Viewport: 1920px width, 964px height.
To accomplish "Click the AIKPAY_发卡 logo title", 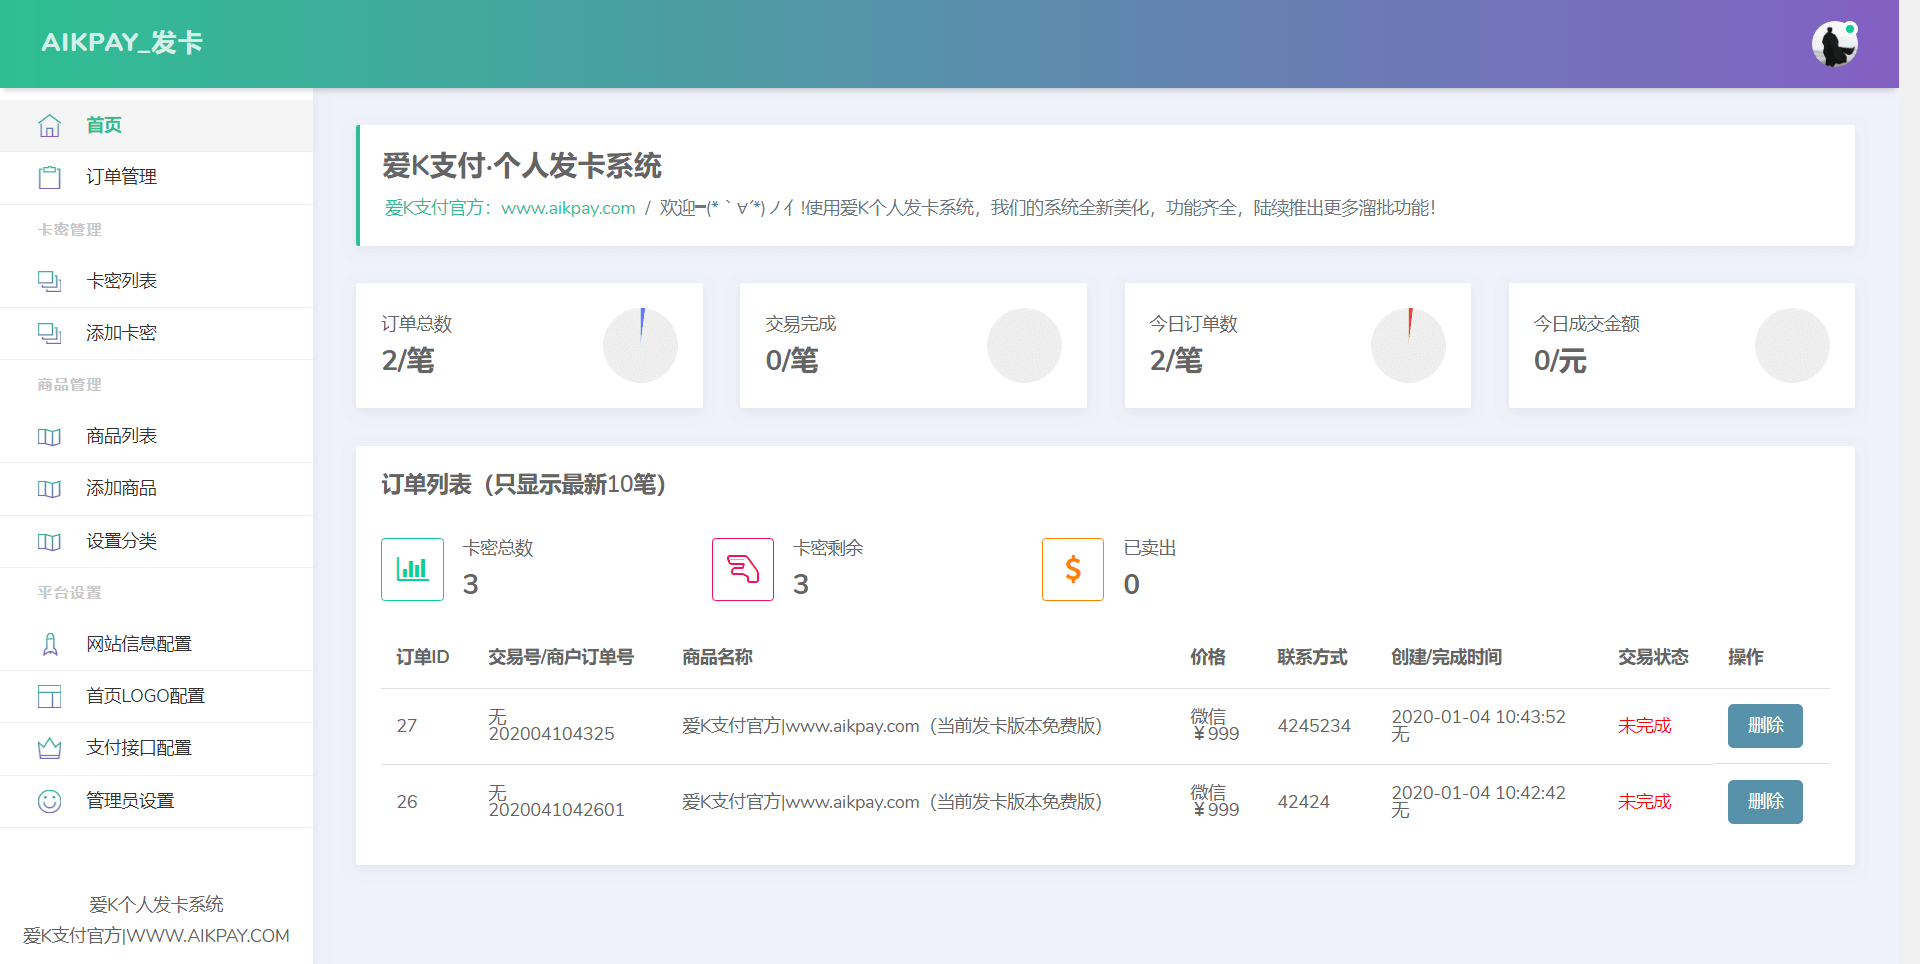I will 122,42.
